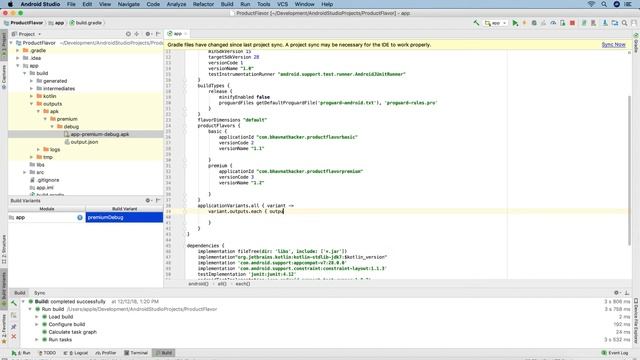Screen dimensions: 640x360
Task: Click the pin tab icon in Build window
Action: [x=13, y=327]
